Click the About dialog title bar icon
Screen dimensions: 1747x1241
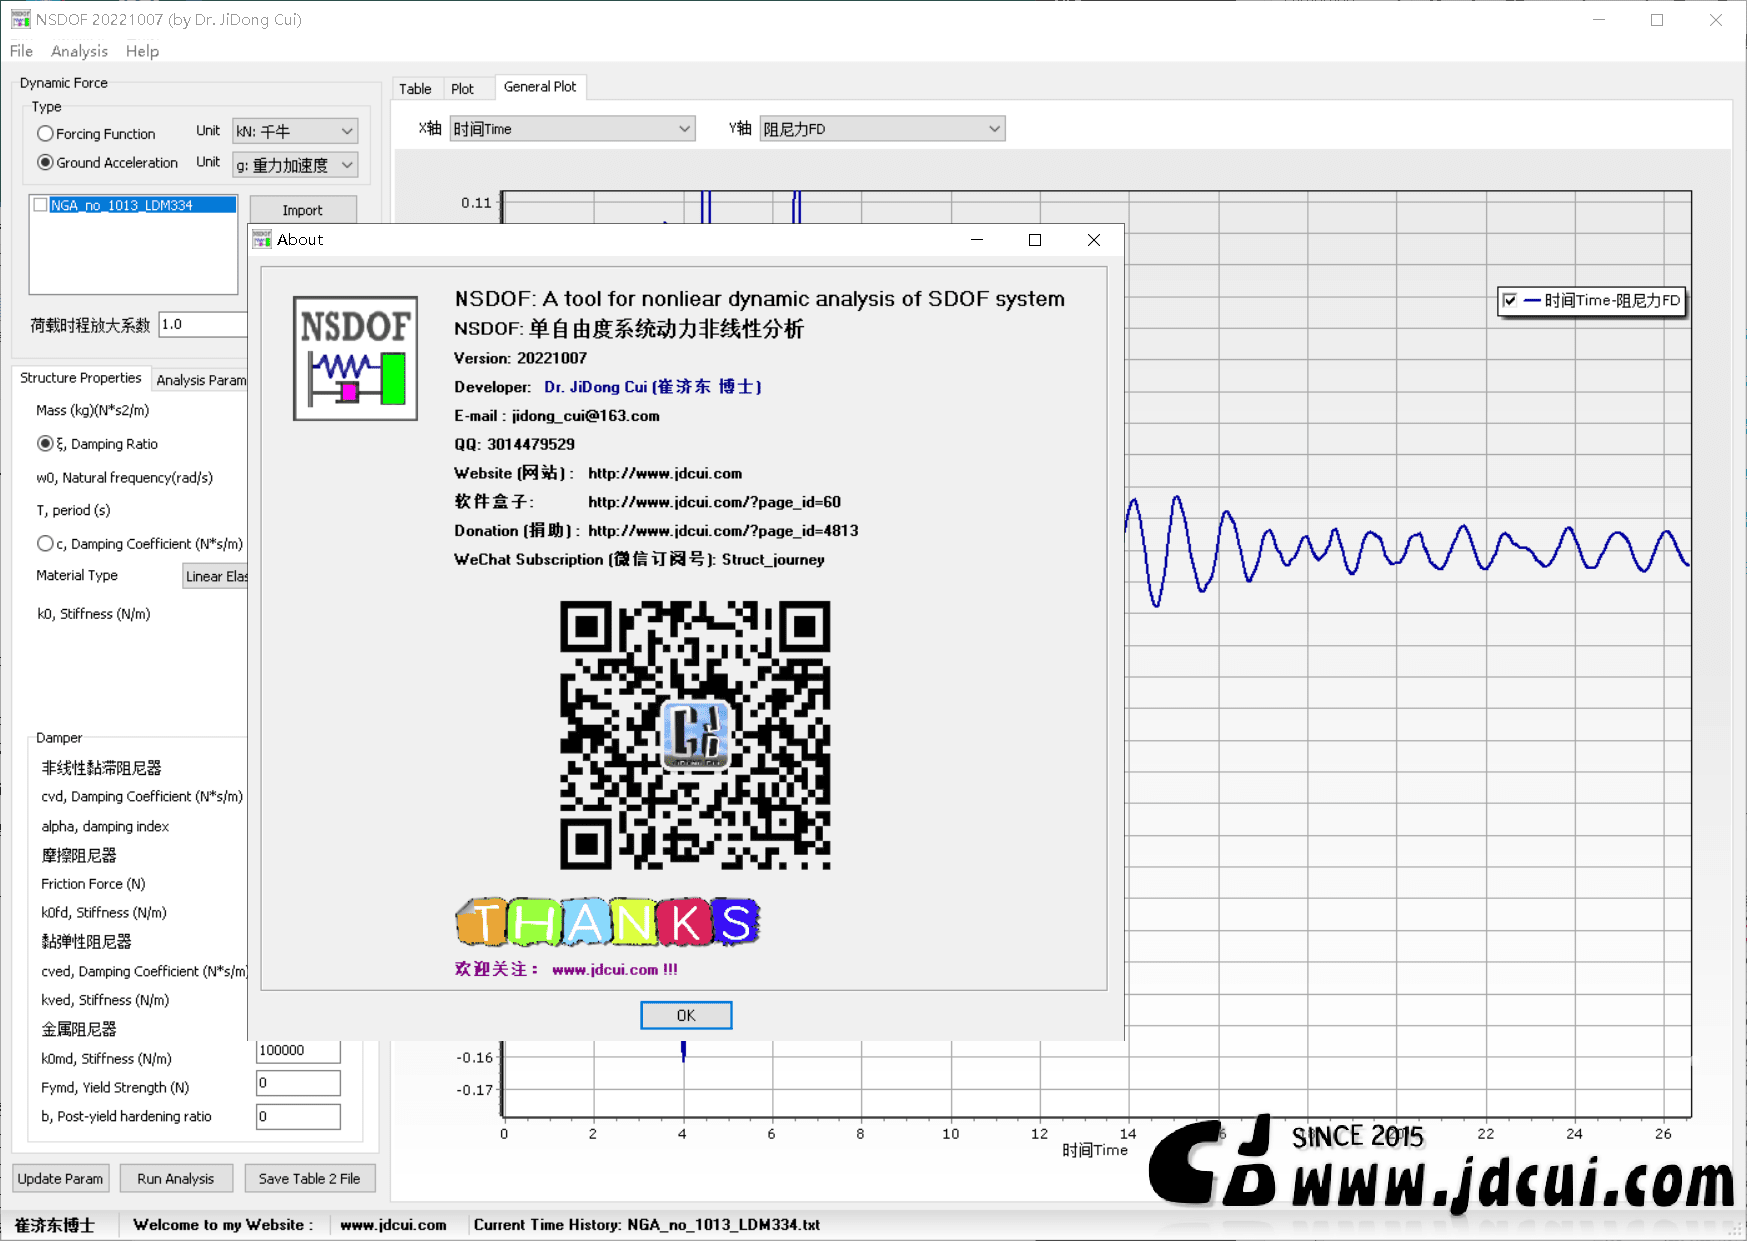point(262,240)
